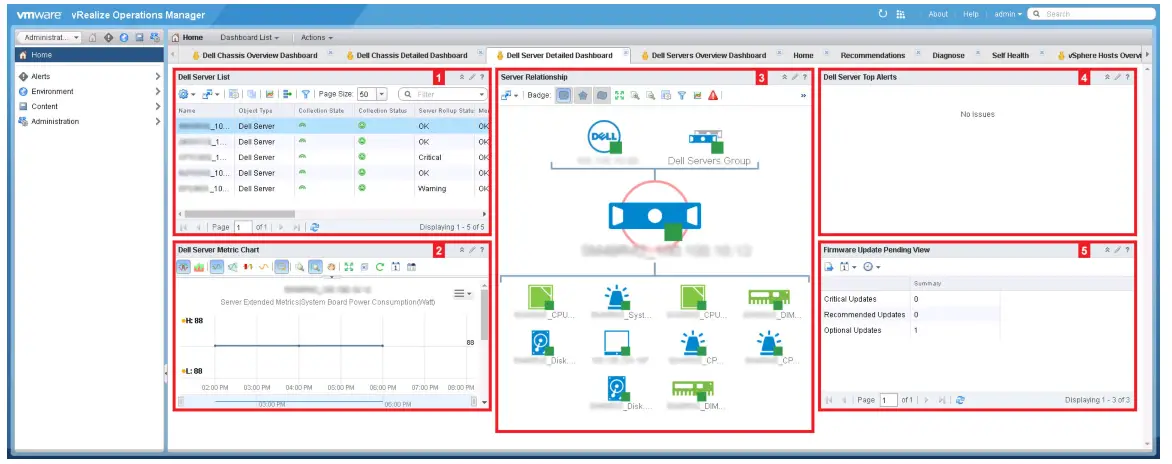The height and width of the screenshot is (464, 1172).
Task: Close the Dell Server Detailed Dashboard tab
Action: pyautogui.click(x=624, y=53)
